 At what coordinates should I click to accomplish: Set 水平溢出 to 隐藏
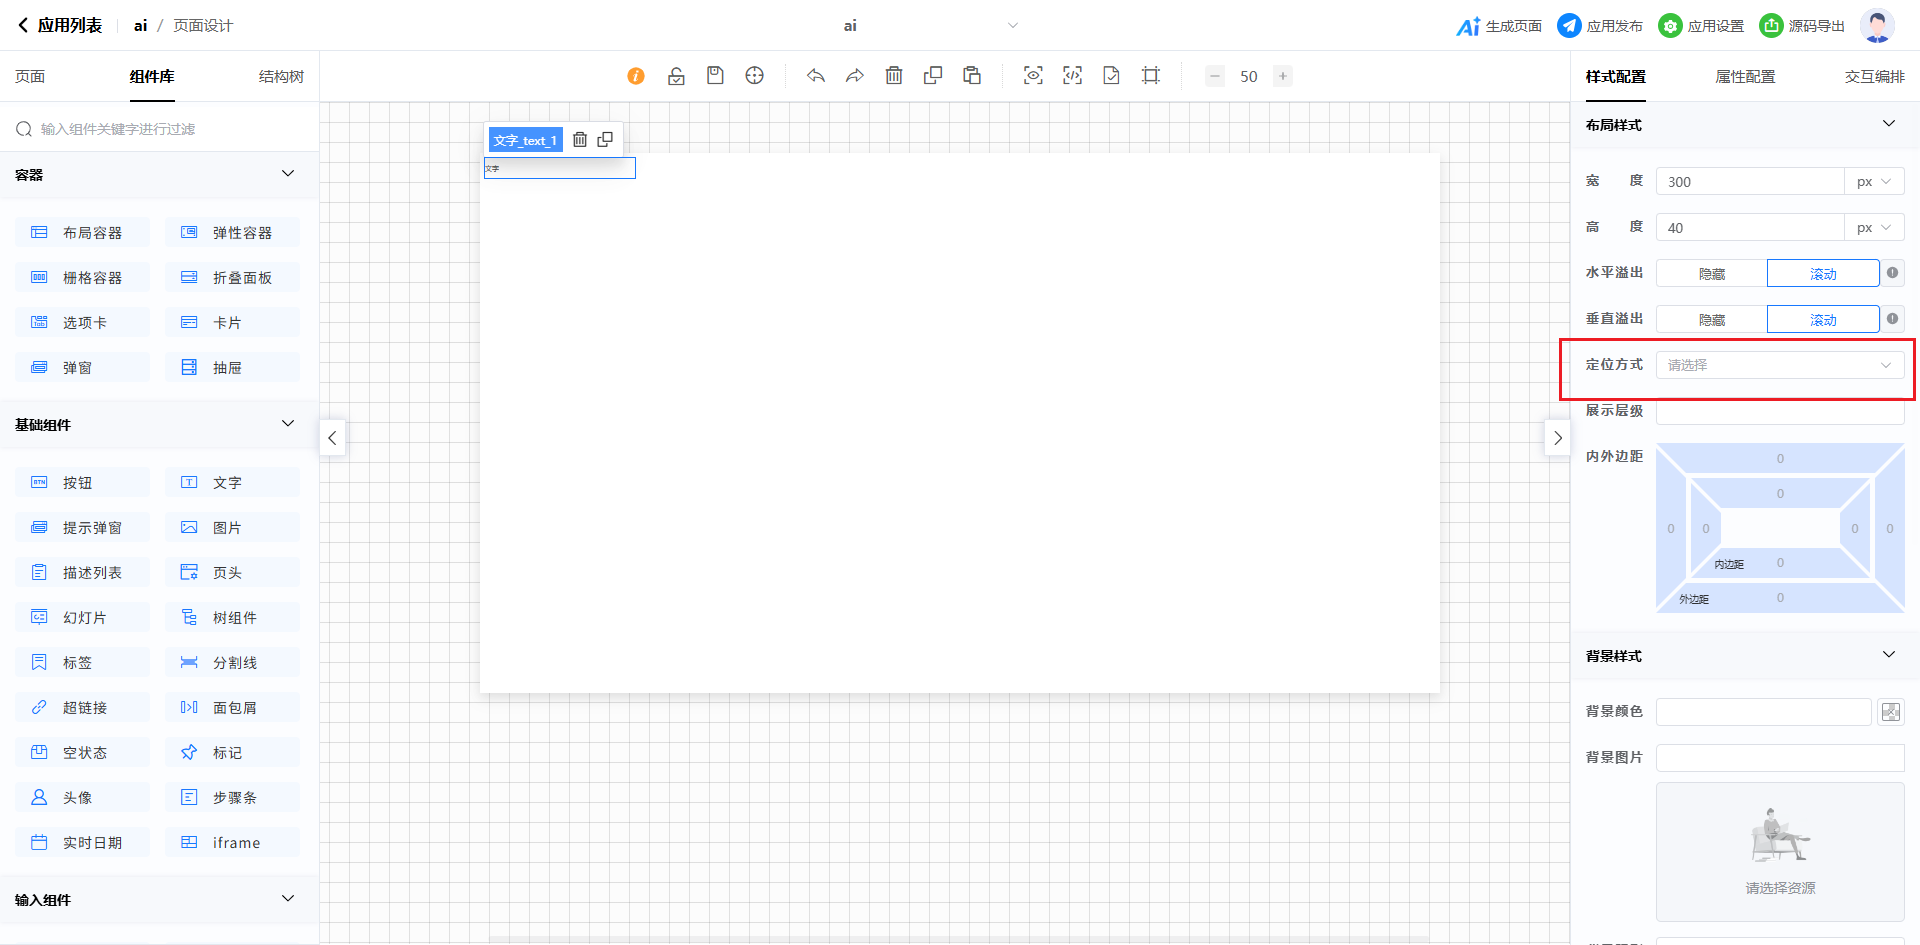1711,274
